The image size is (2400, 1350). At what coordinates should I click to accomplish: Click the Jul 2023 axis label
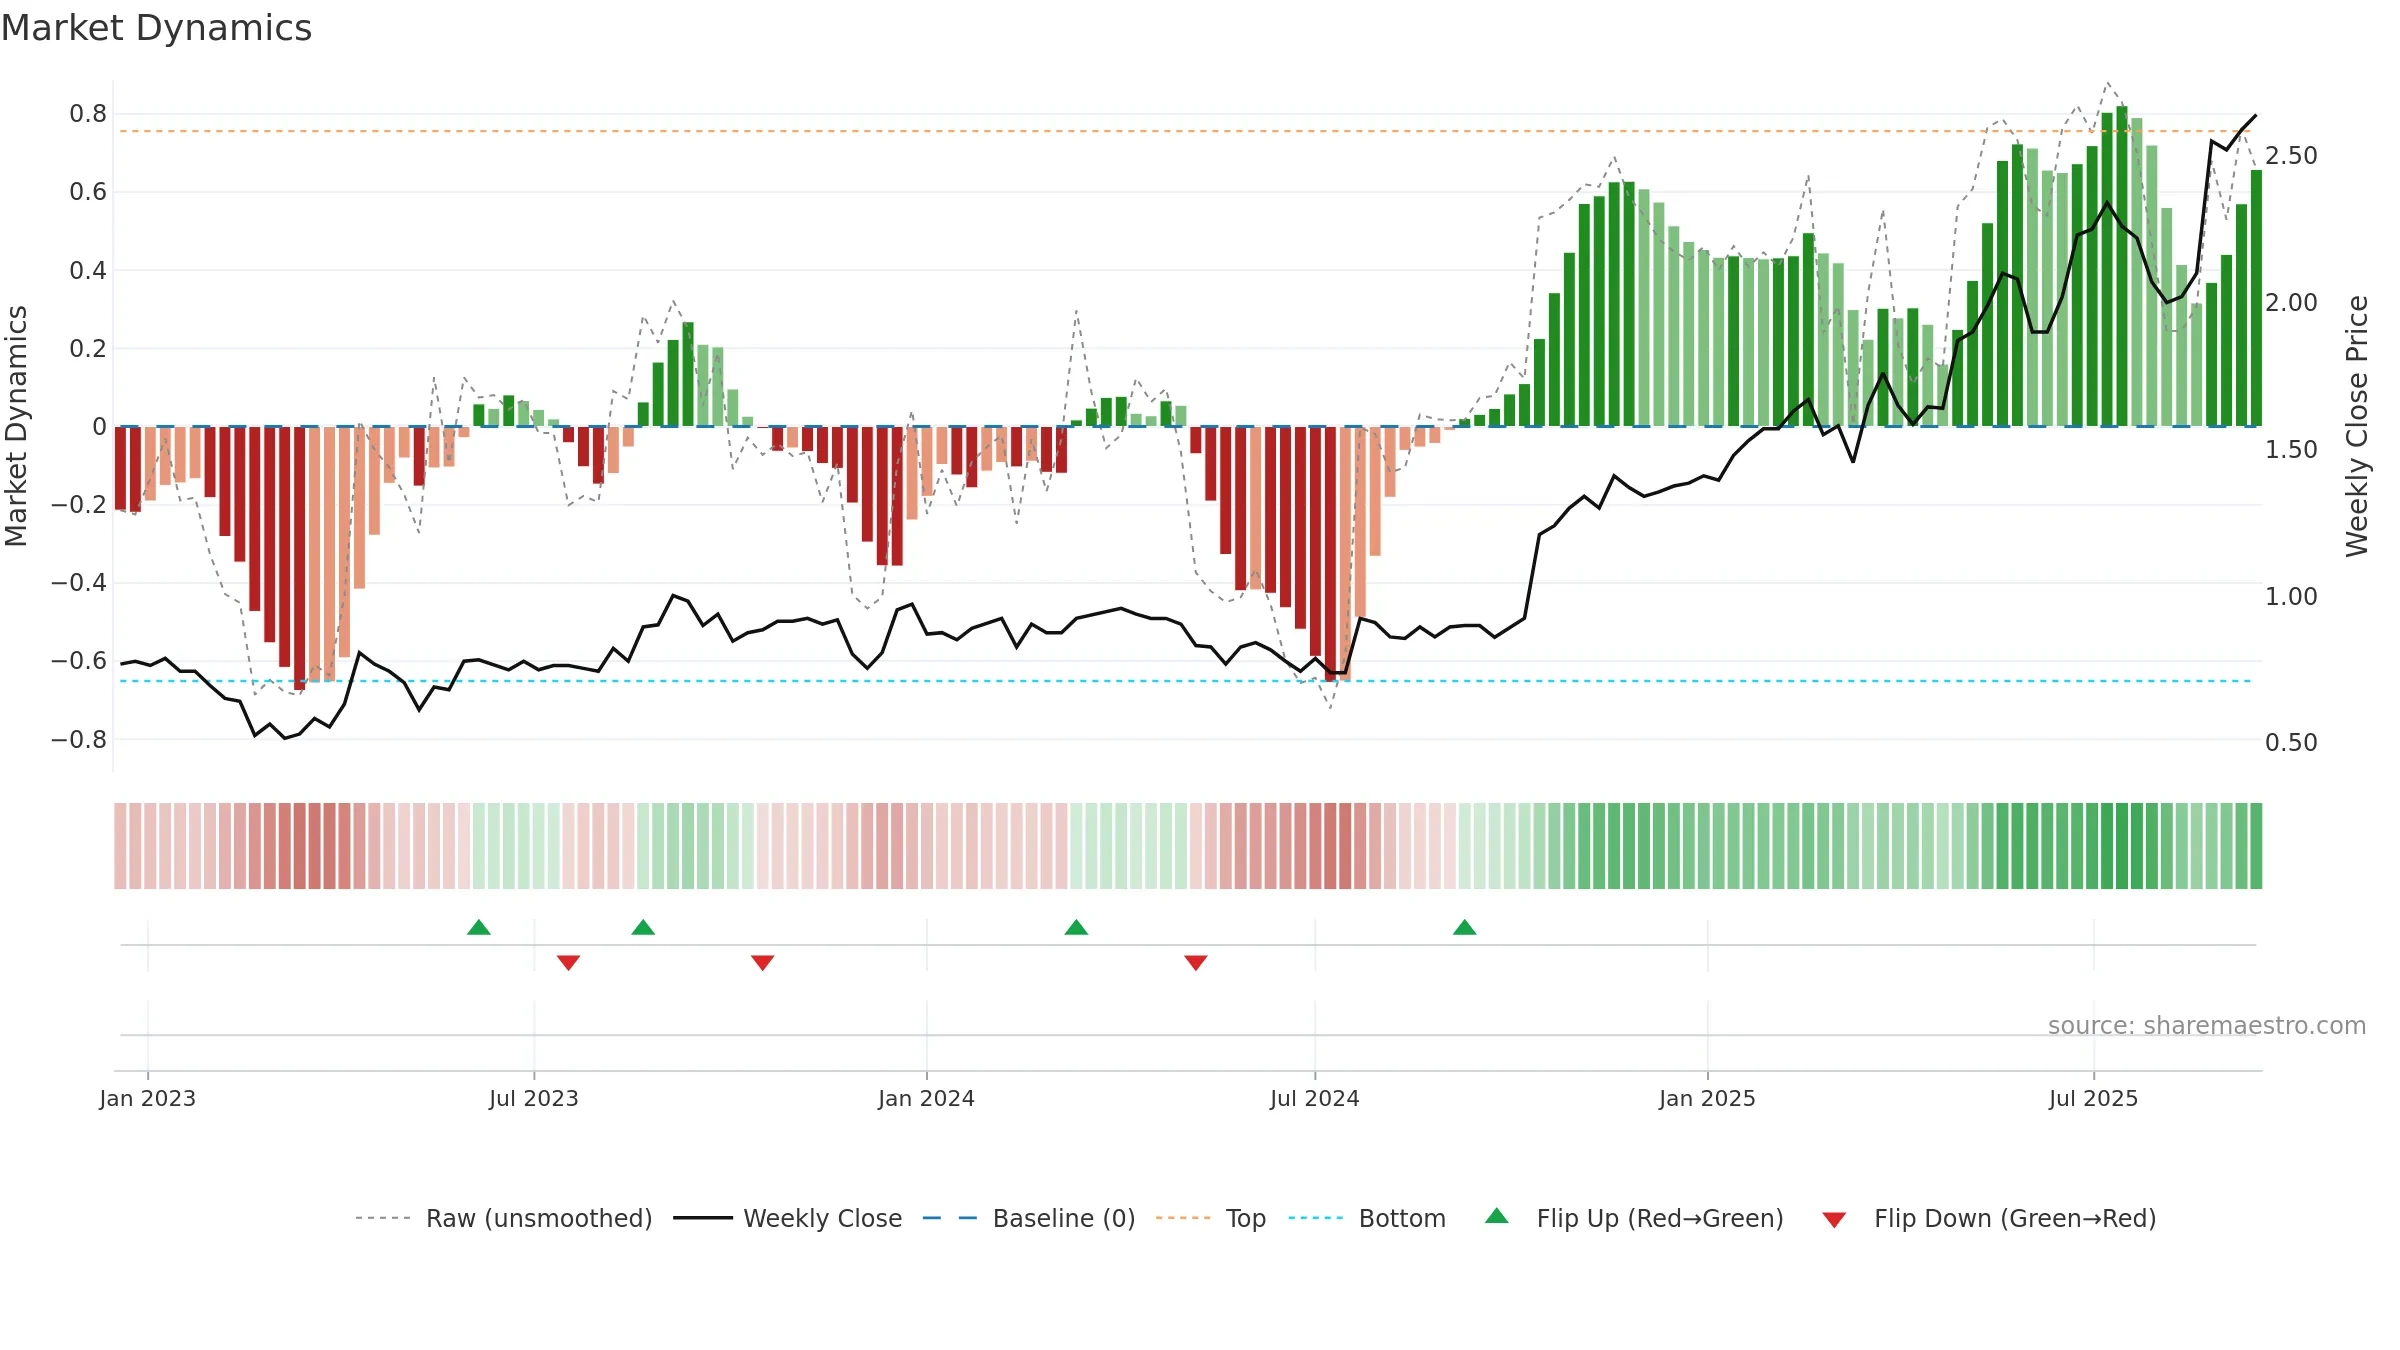[534, 1098]
